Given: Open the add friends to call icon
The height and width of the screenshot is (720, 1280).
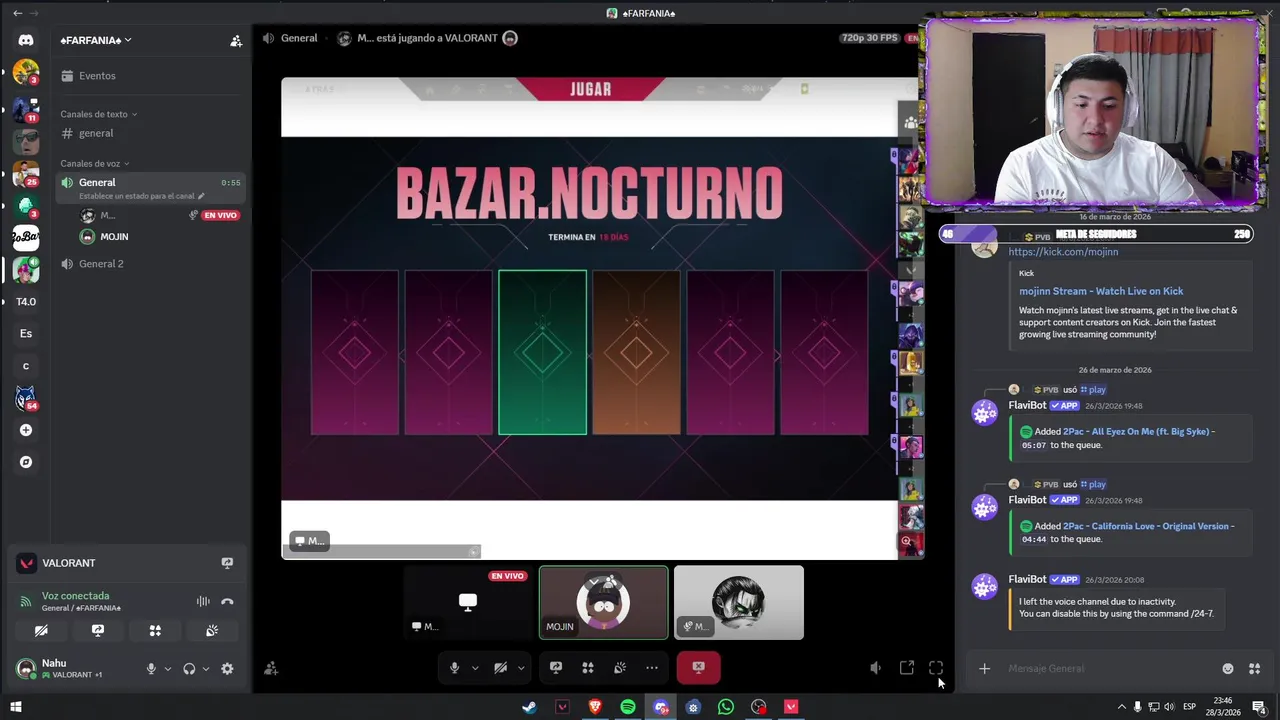Looking at the screenshot, I should tap(270, 668).
